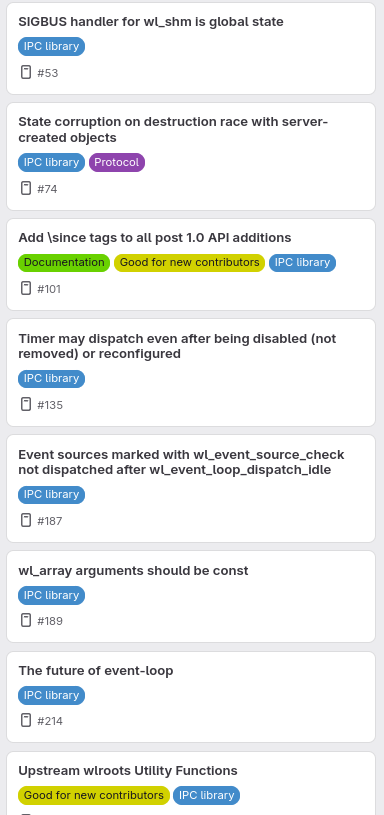
Task: Open 'Timer may dispatch even after being disabled'
Action: [177, 346]
